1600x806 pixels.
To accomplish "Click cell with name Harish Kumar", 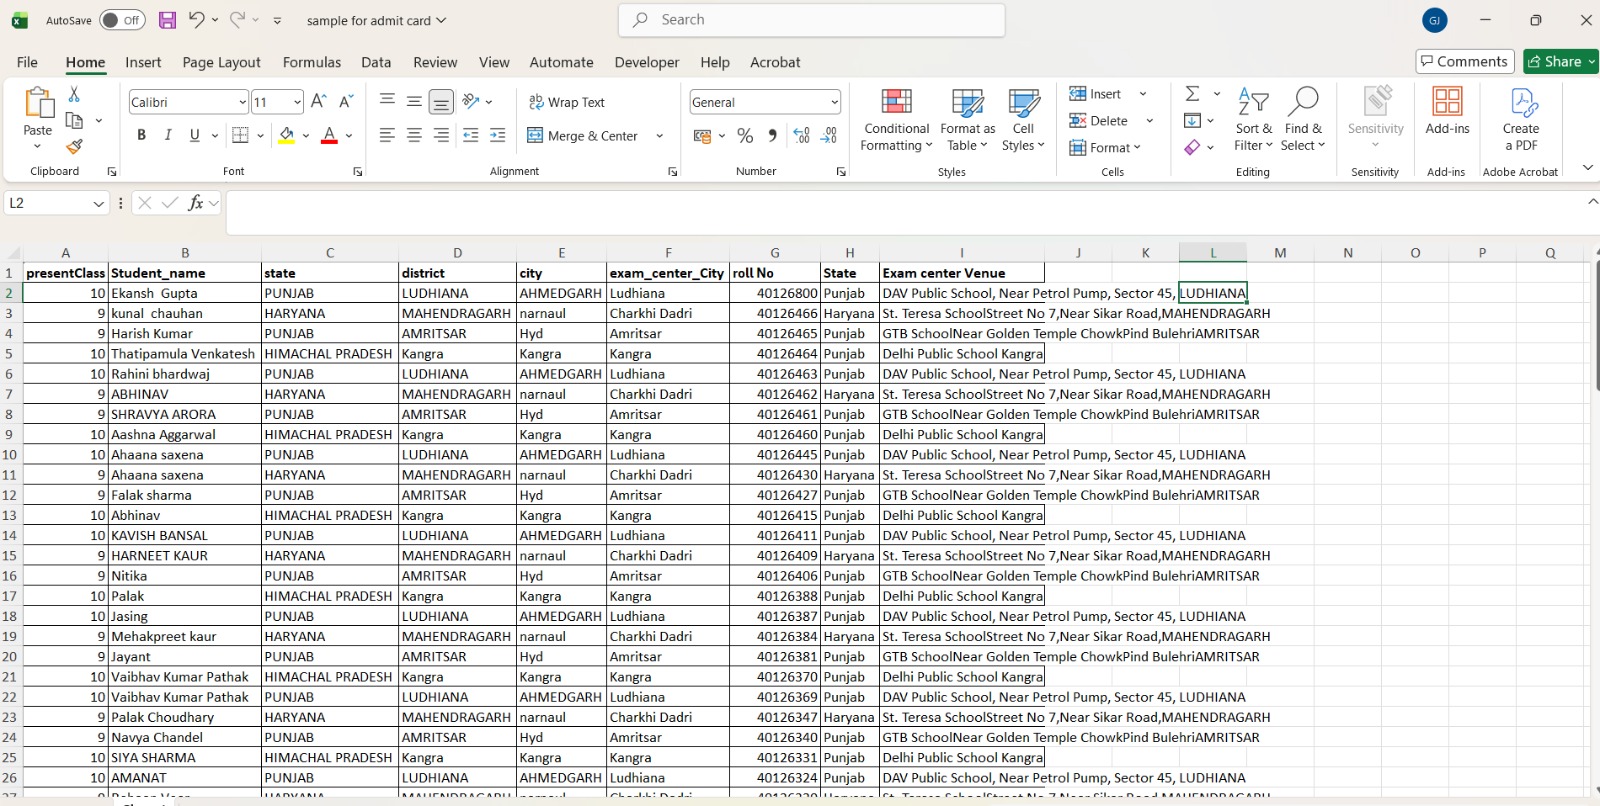I will click(185, 334).
